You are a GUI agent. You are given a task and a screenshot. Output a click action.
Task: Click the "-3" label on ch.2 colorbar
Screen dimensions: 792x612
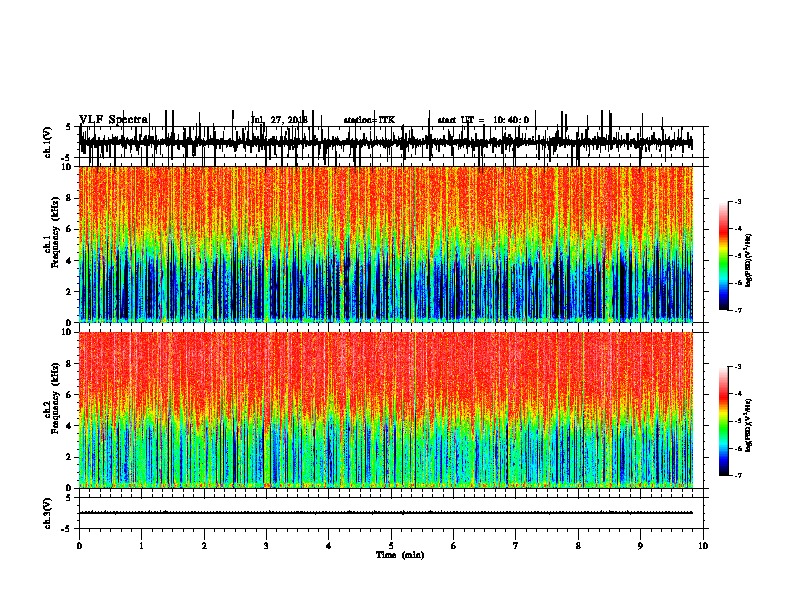(x=738, y=367)
